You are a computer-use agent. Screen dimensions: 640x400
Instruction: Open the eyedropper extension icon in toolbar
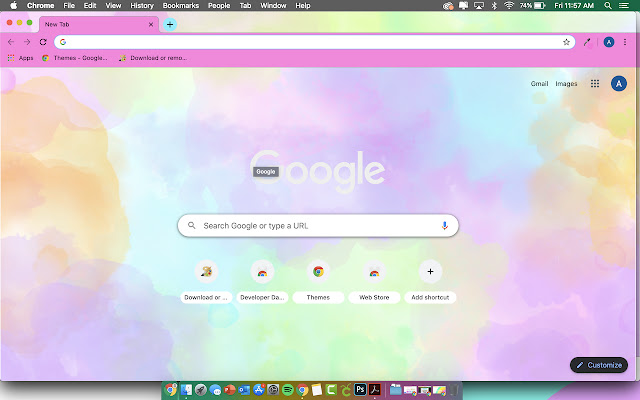tap(587, 42)
